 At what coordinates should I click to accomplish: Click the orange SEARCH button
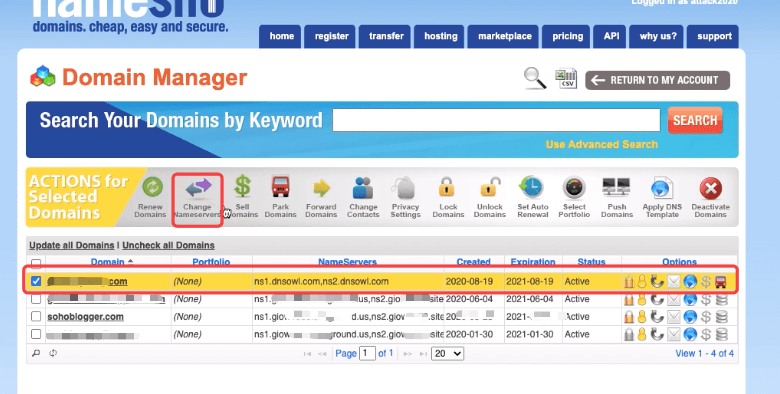[x=695, y=120]
